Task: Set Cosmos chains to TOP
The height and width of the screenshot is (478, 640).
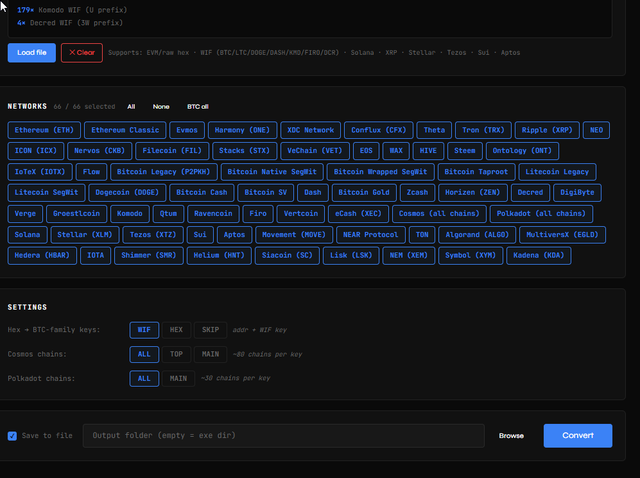Action: coord(176,354)
